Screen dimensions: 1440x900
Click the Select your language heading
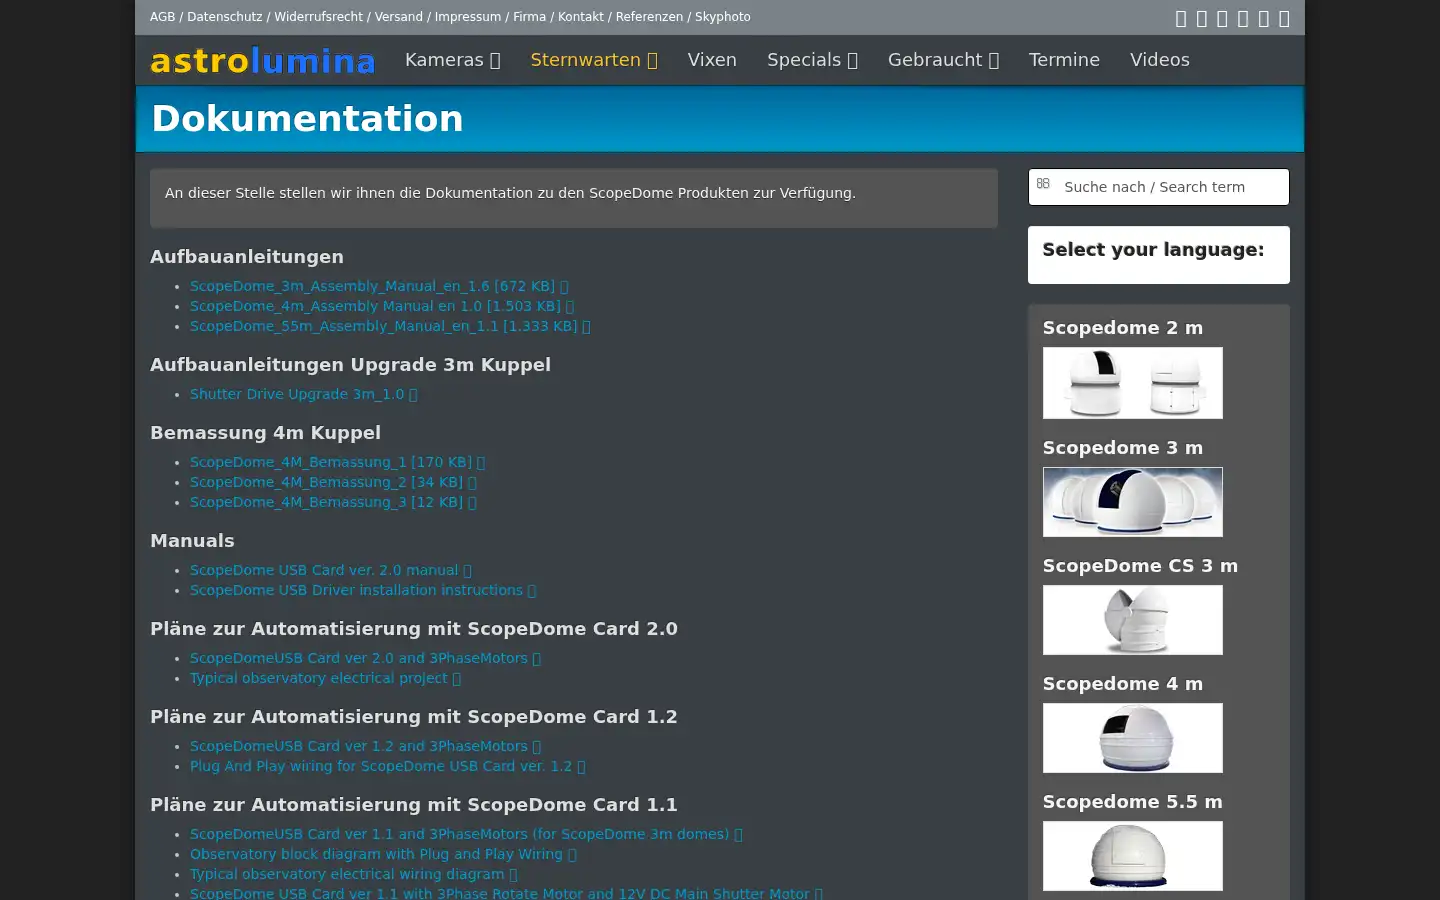point(1153,250)
